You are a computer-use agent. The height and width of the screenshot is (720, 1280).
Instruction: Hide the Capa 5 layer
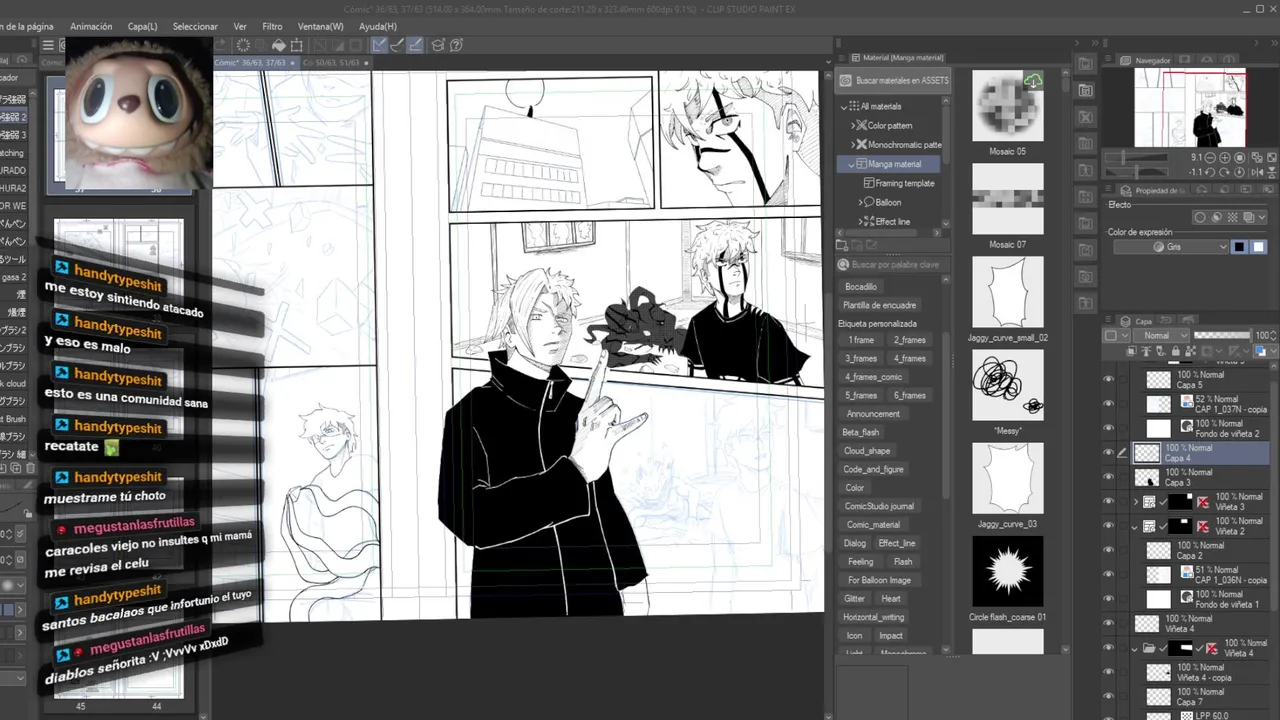[x=1108, y=380]
